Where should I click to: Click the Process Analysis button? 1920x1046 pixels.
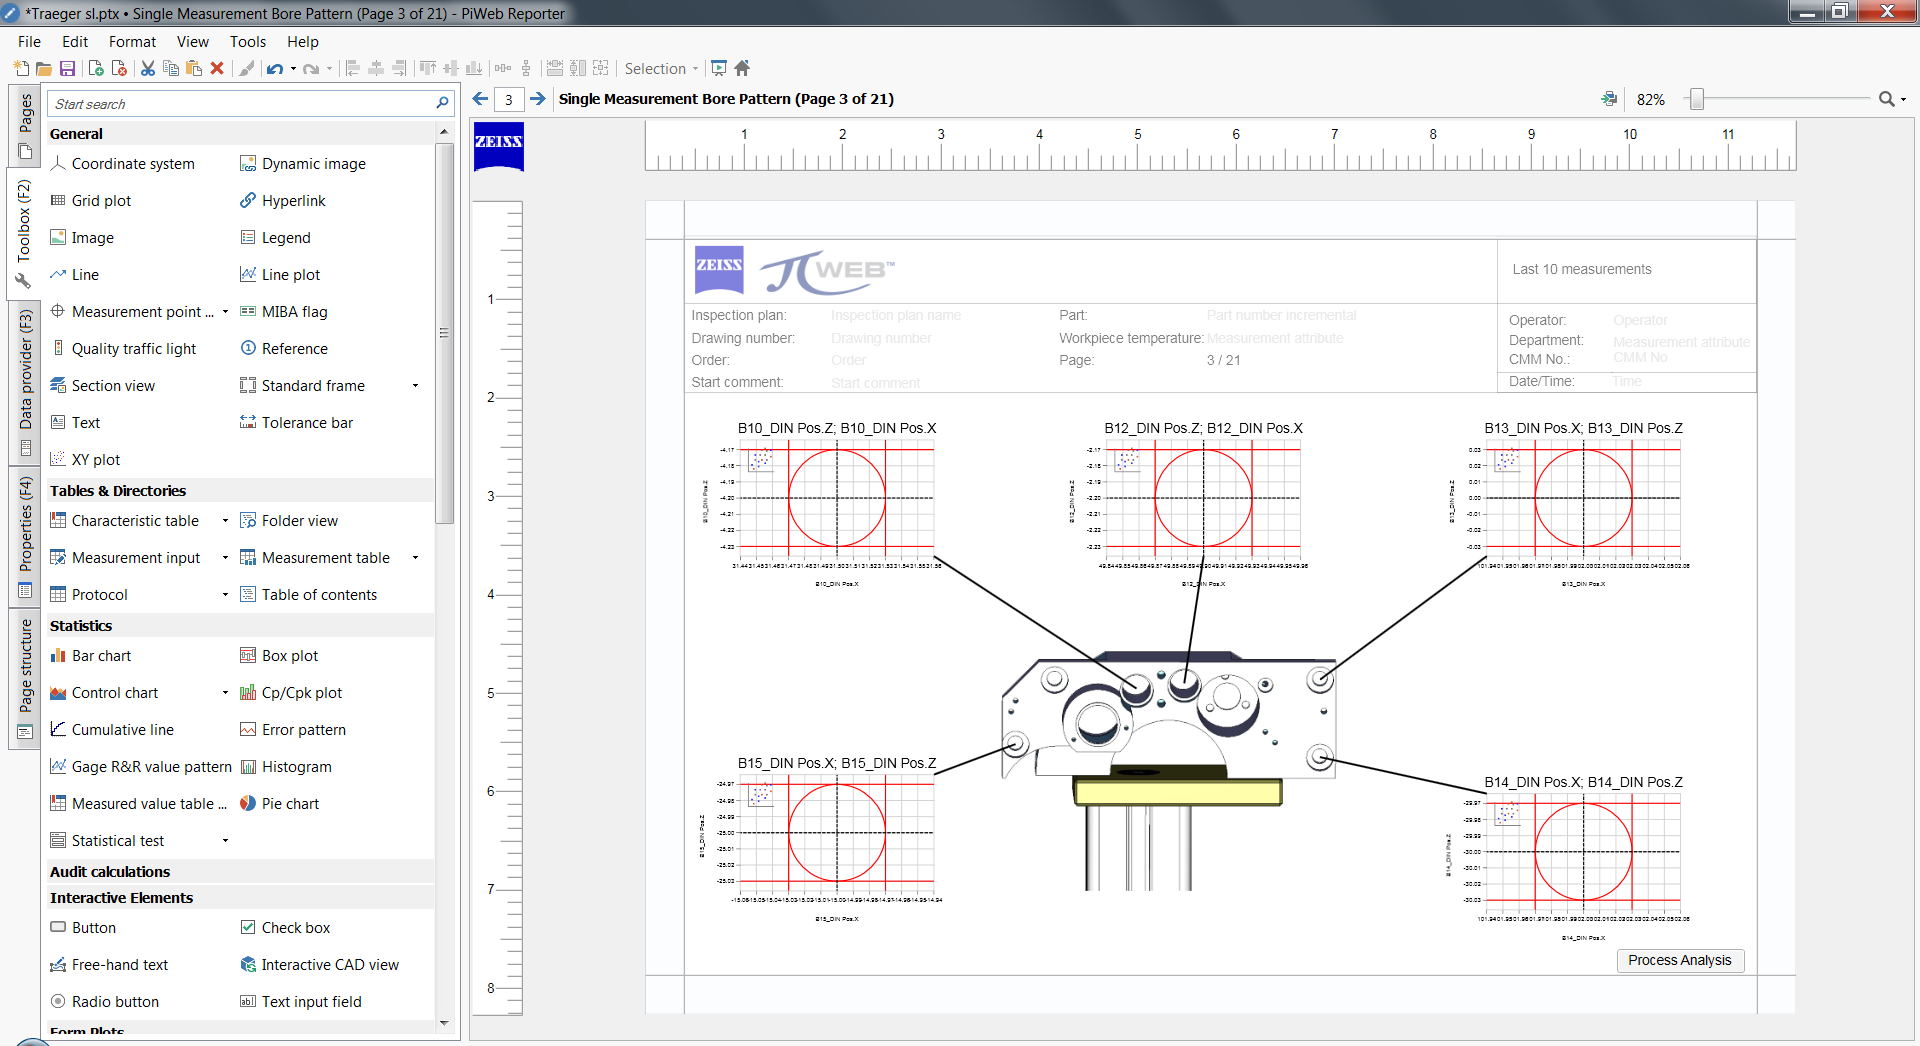(x=1680, y=960)
